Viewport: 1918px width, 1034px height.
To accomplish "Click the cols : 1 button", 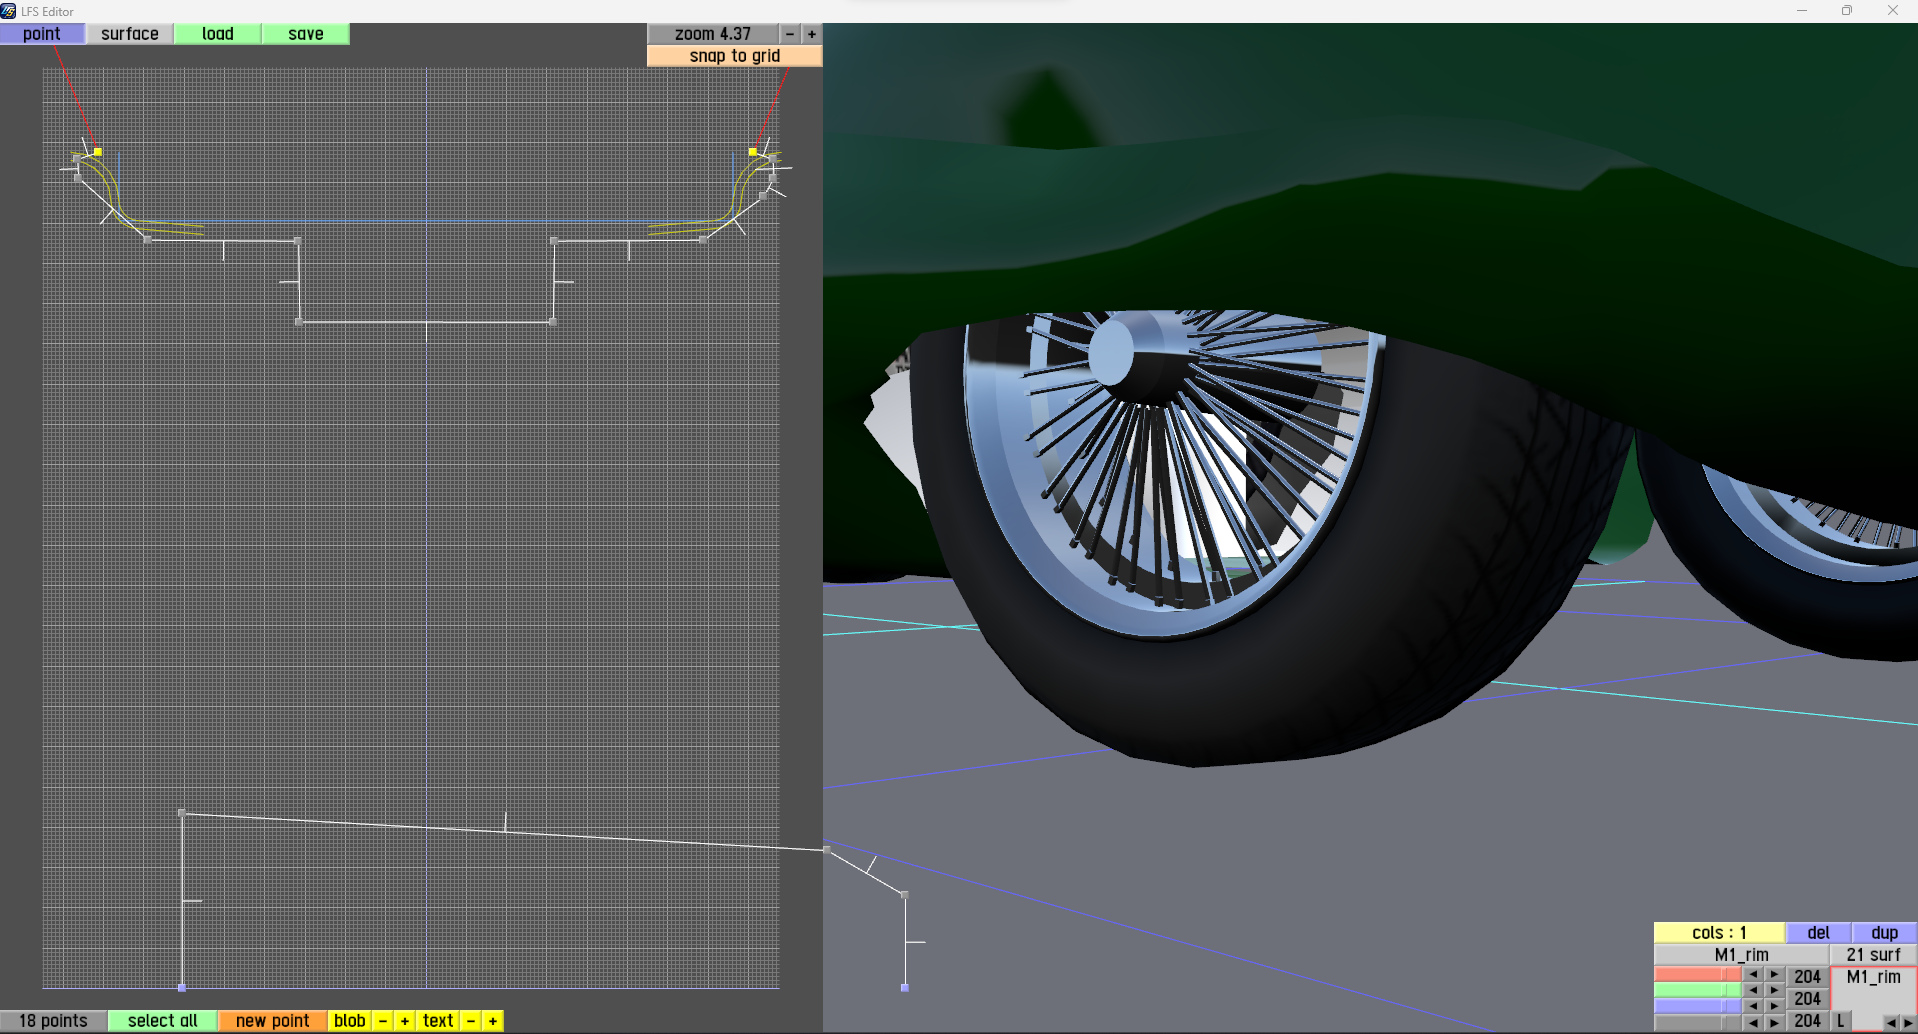I will click(x=1719, y=933).
